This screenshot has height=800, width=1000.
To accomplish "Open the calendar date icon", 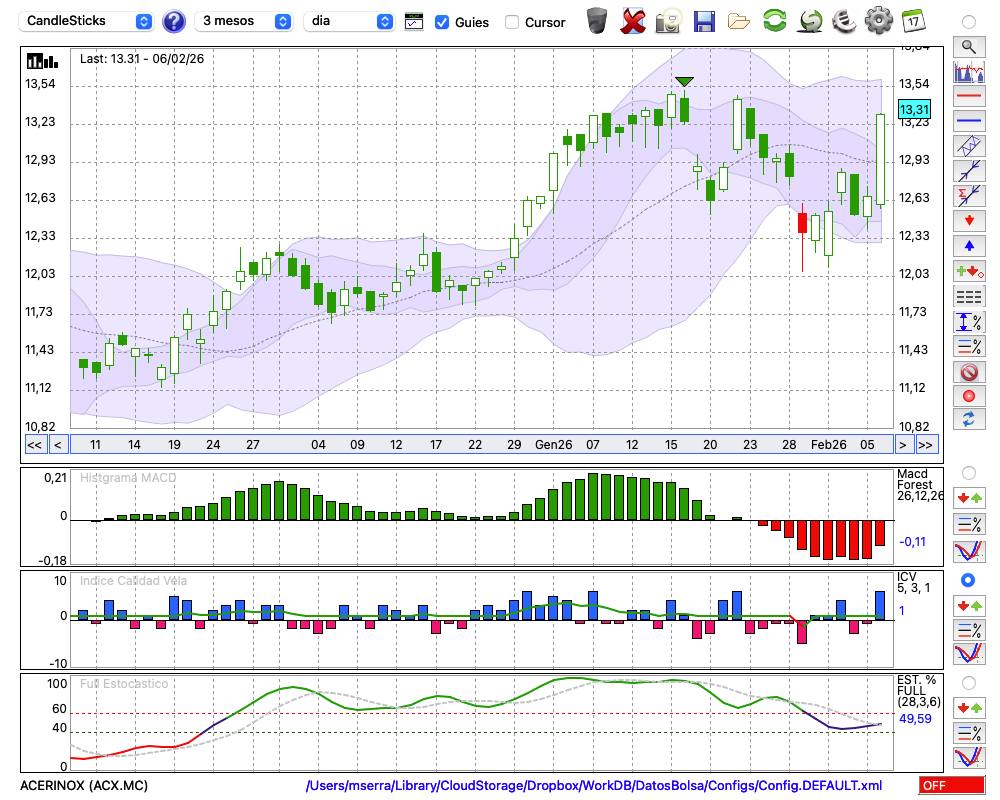I will click(912, 21).
